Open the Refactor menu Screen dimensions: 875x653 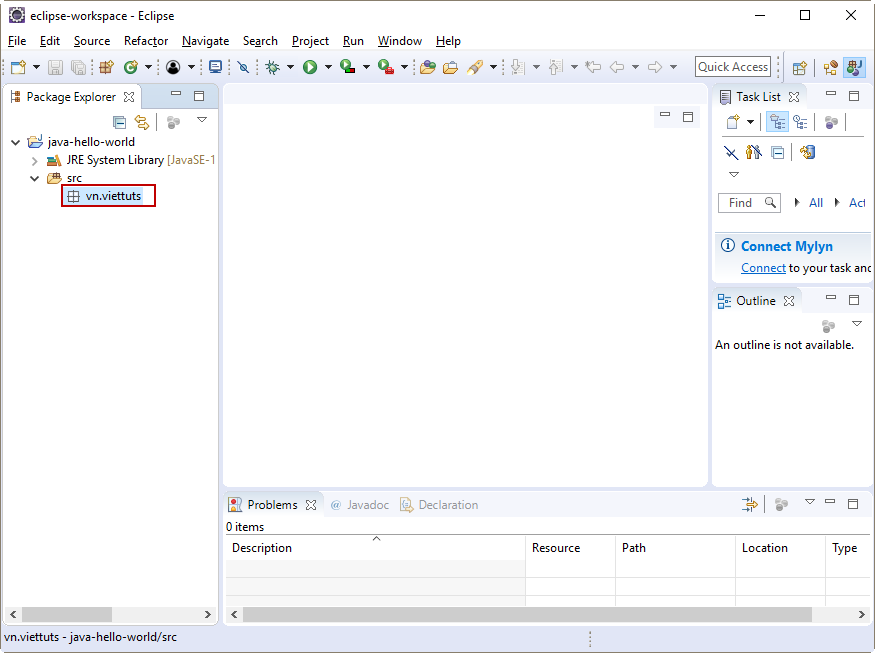[146, 41]
